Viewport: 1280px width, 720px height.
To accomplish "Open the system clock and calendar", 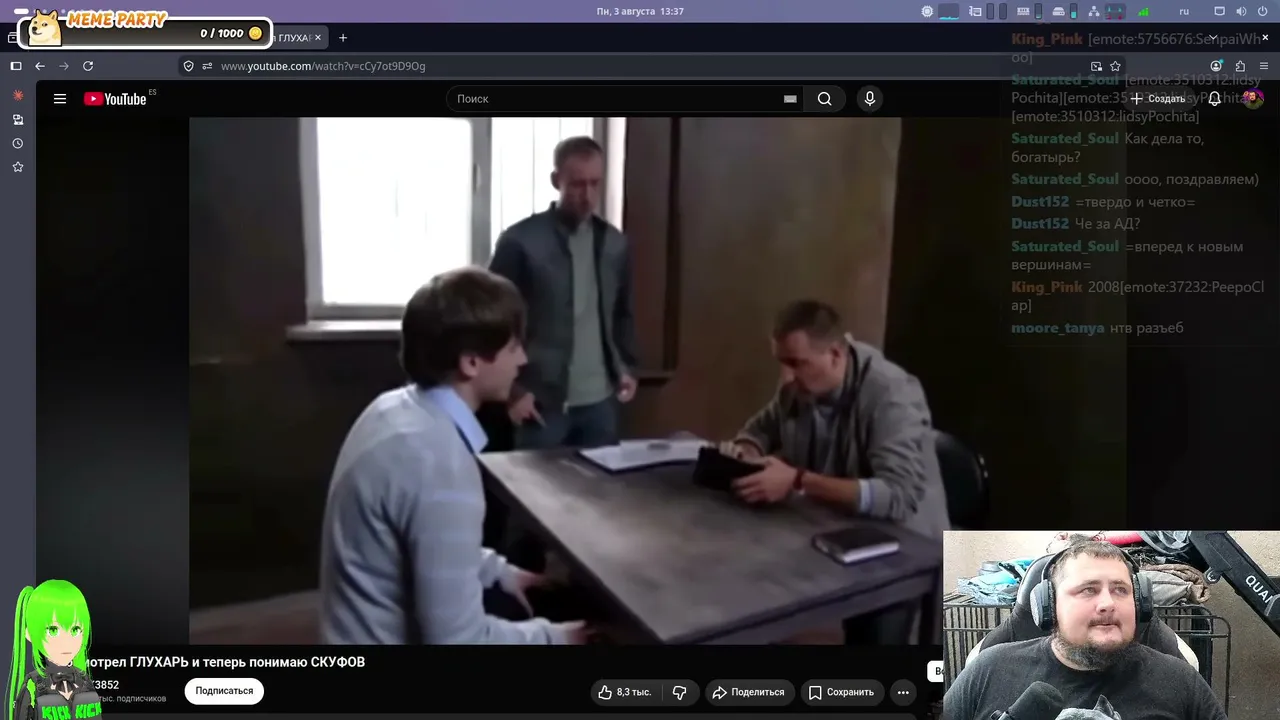I will [640, 11].
